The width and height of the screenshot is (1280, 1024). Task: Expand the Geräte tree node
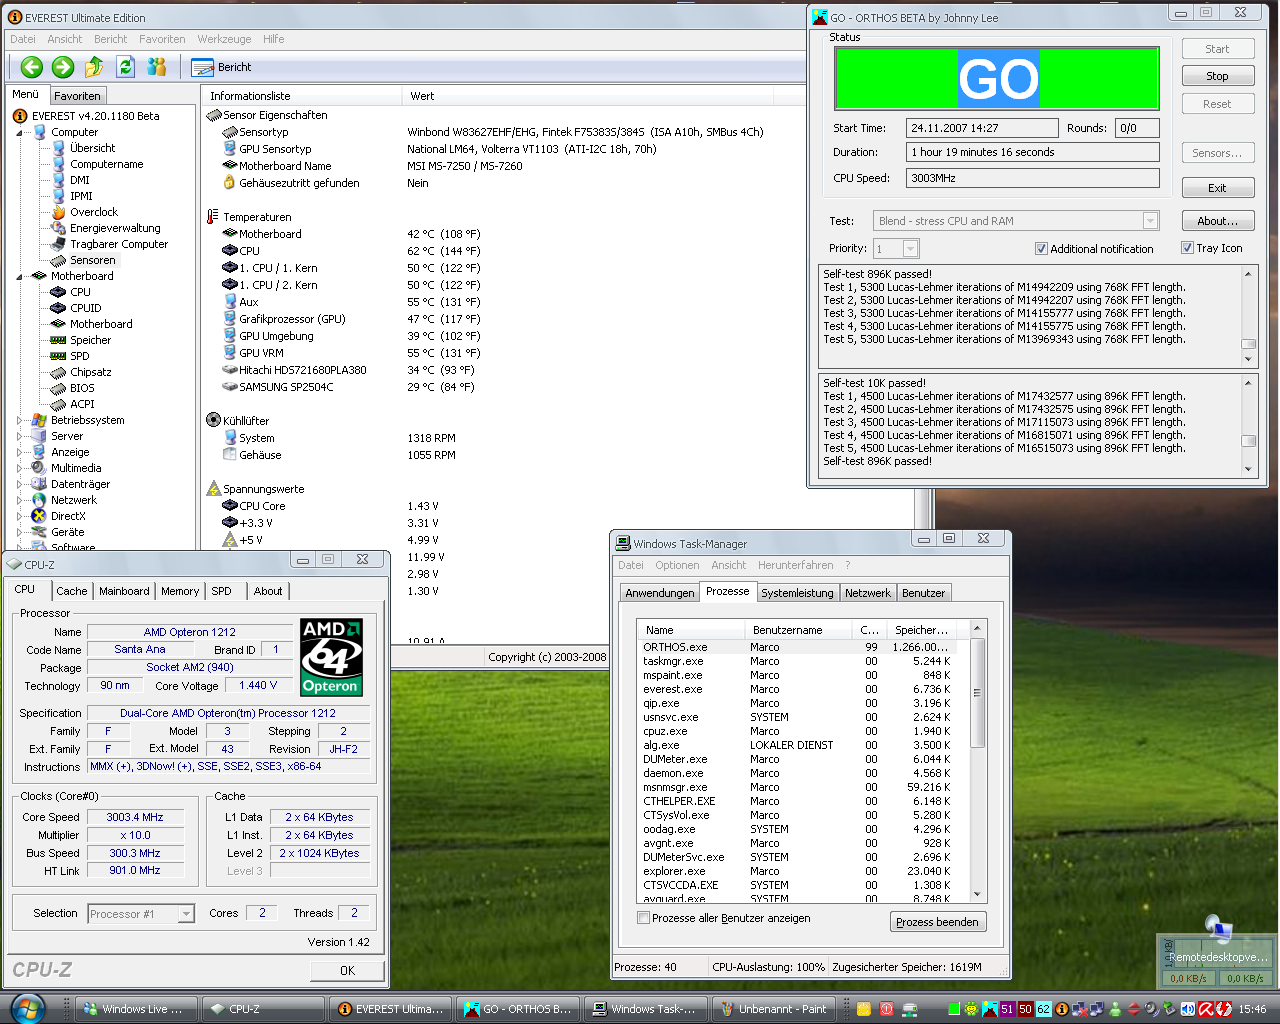tap(20, 532)
